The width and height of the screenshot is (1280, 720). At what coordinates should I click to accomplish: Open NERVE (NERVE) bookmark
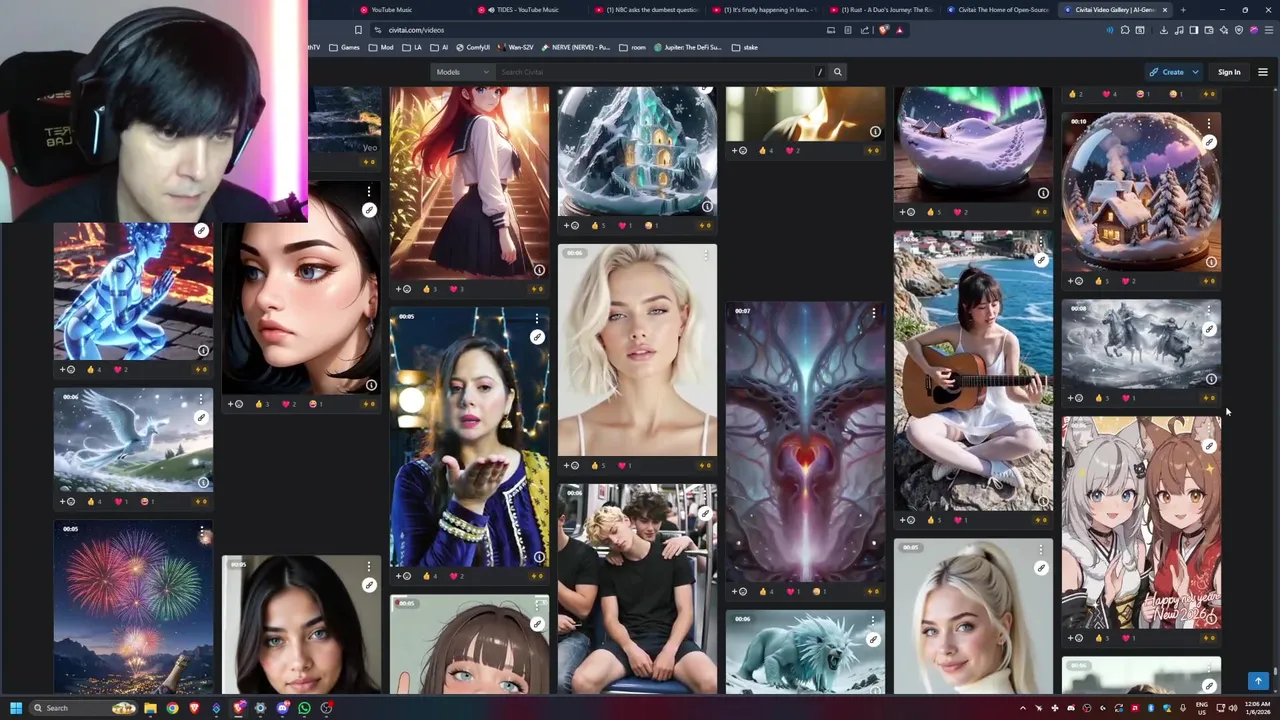coord(575,47)
